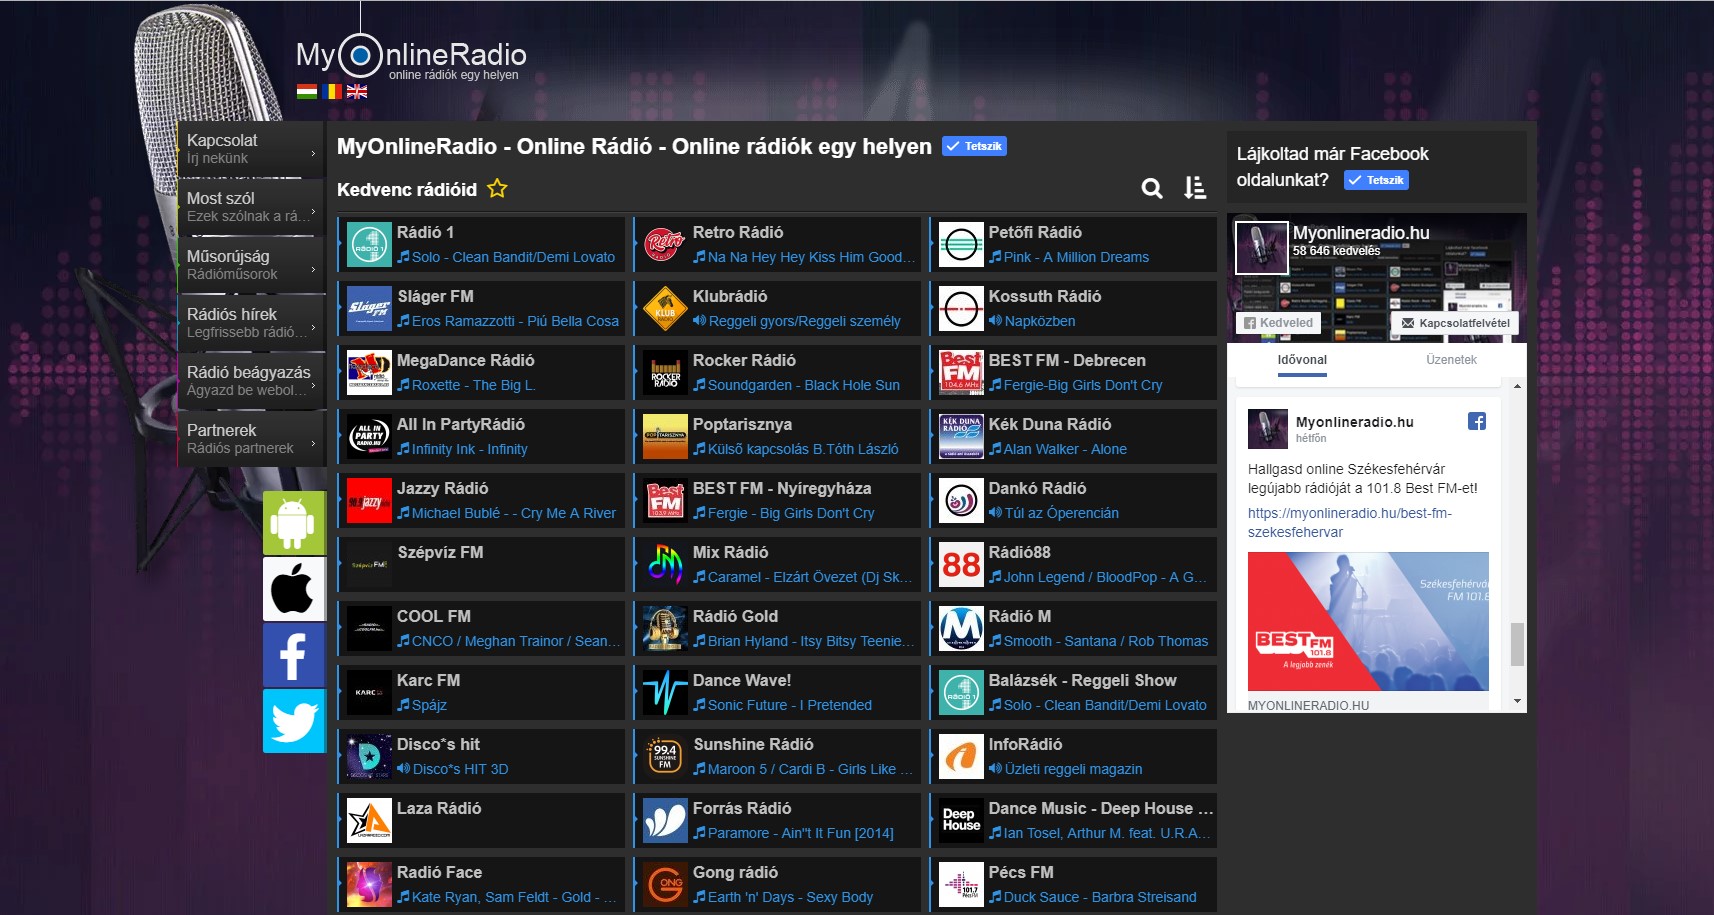Click the MegaDance Rádió logo
1714x915 pixels.
pyautogui.click(x=369, y=373)
